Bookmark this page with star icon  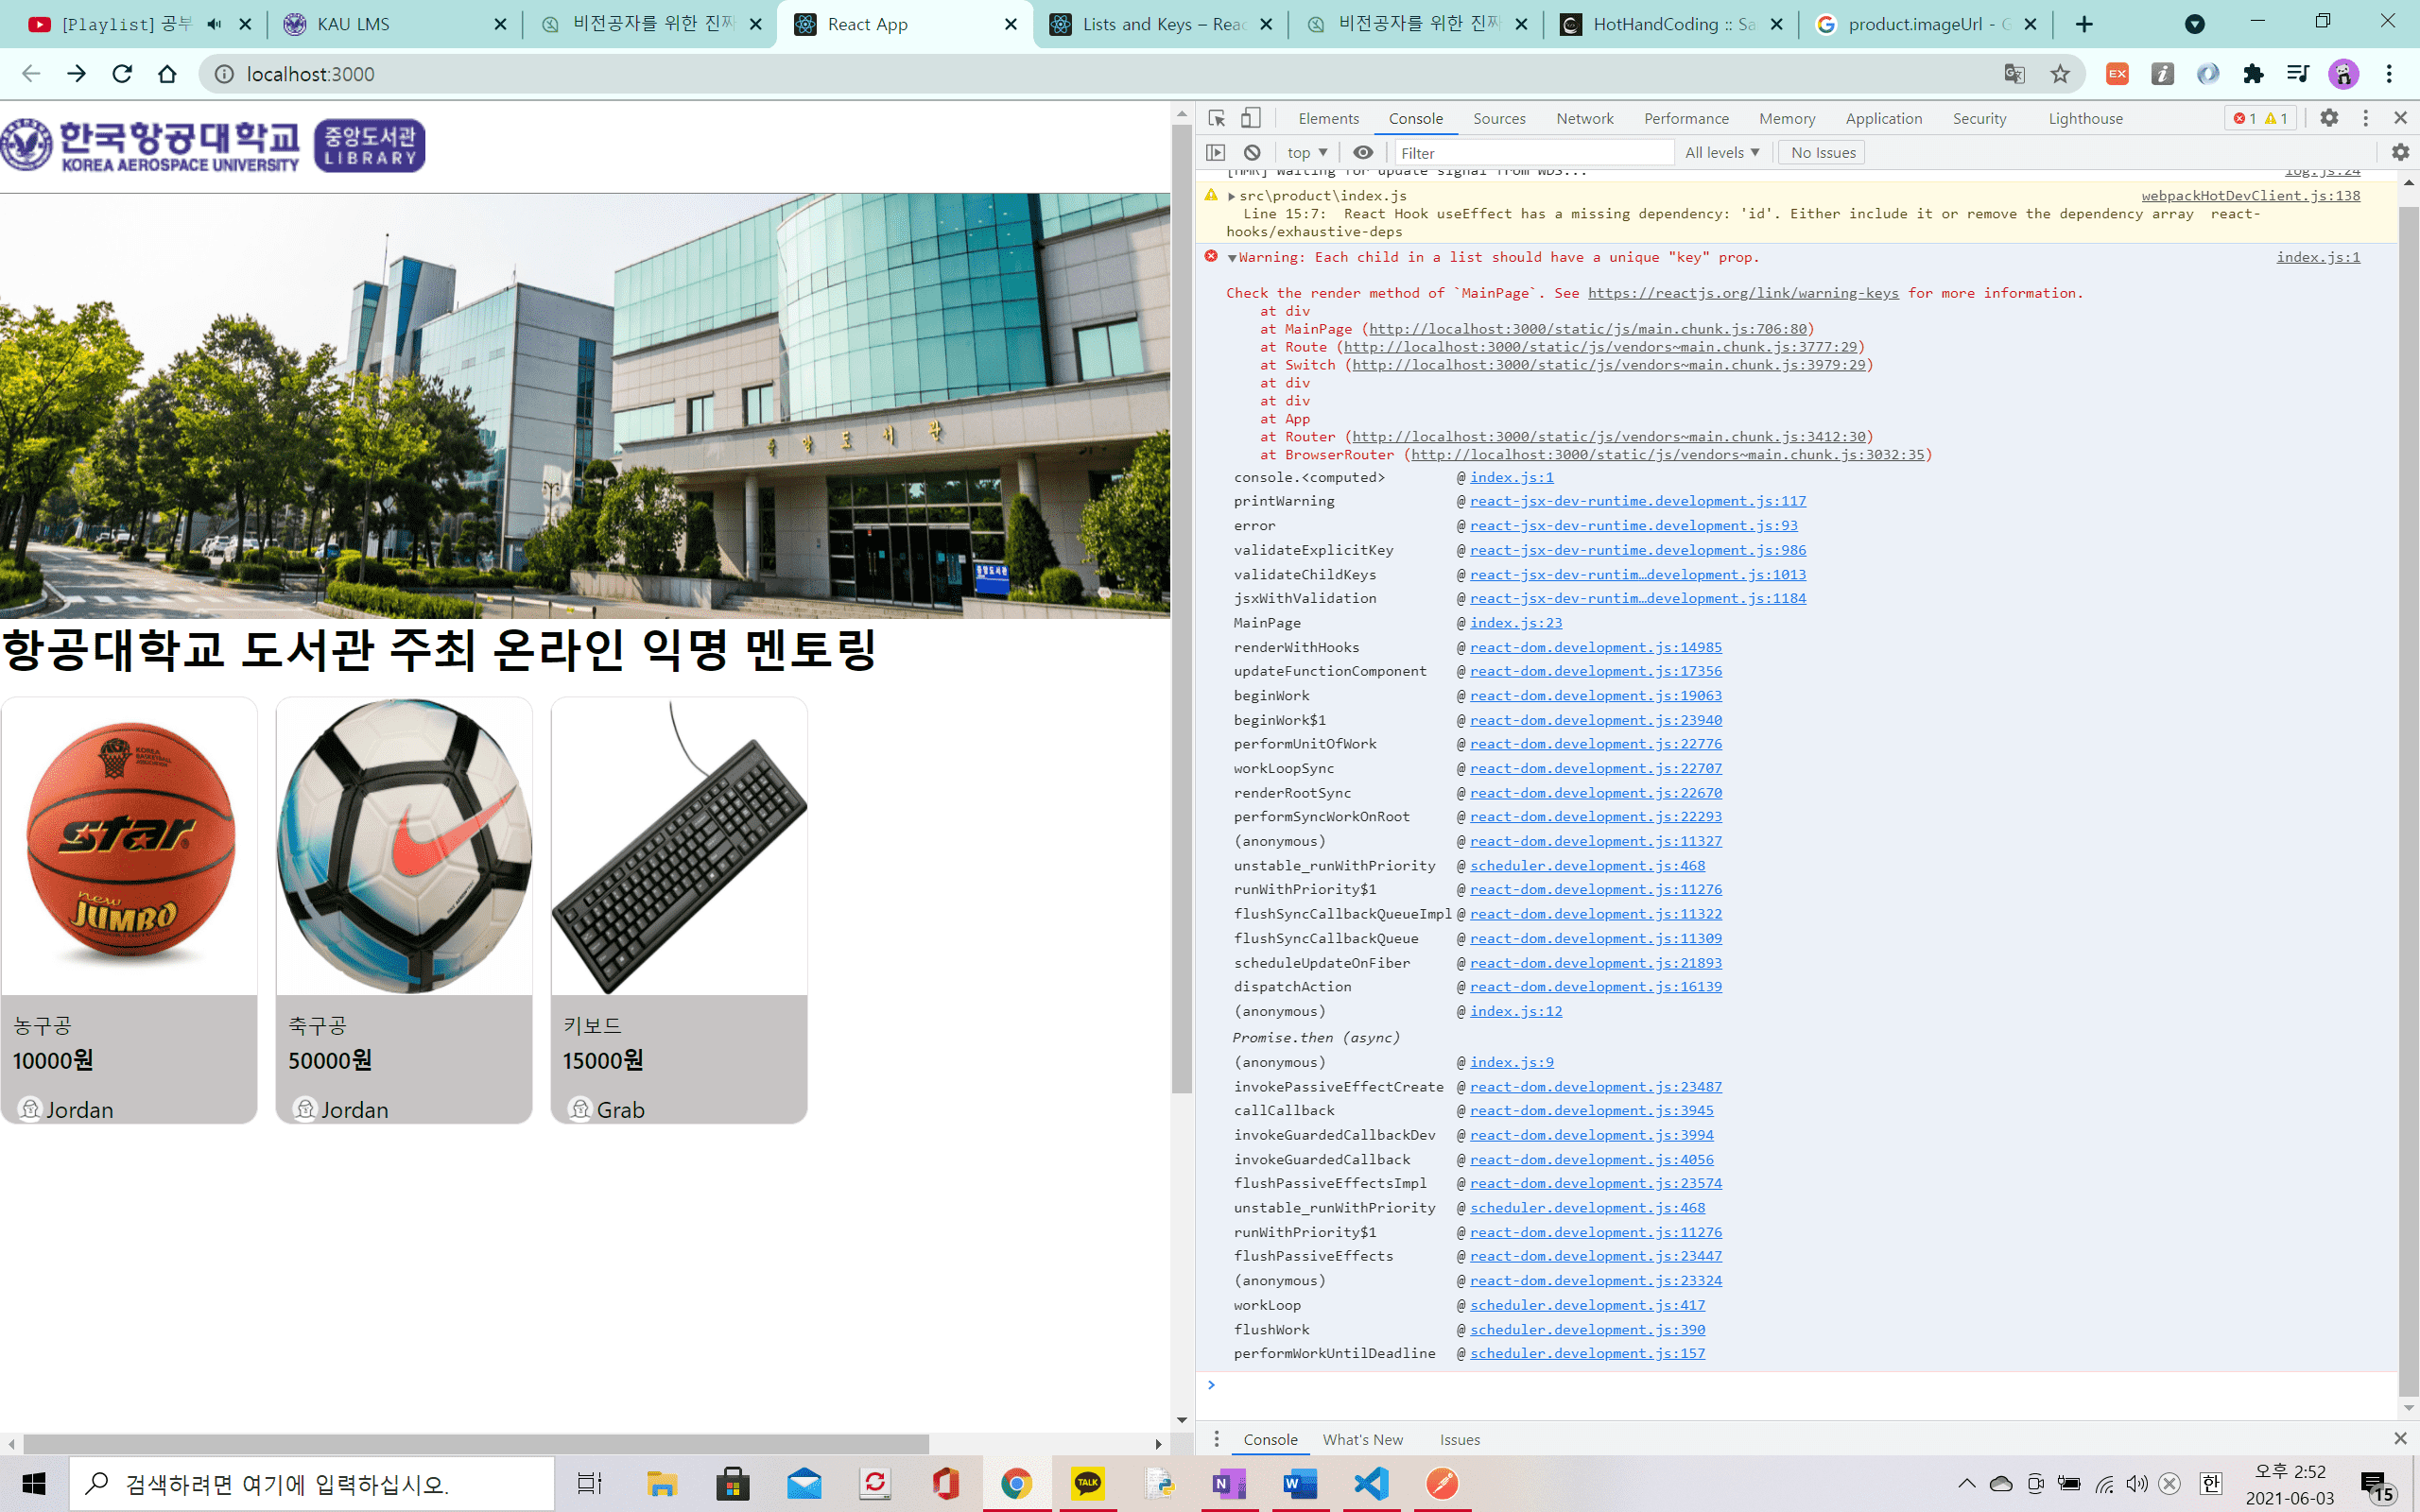pyautogui.click(x=2060, y=74)
